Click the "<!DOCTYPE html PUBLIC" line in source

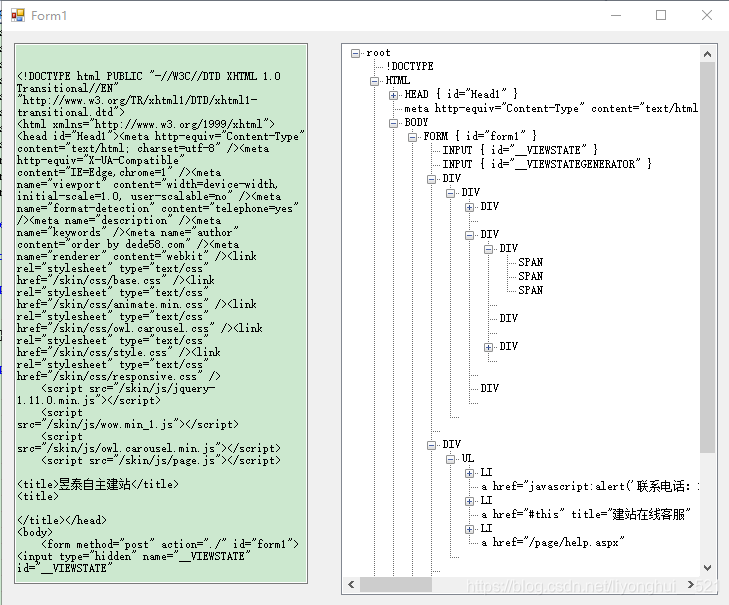pyautogui.click(x=149, y=76)
